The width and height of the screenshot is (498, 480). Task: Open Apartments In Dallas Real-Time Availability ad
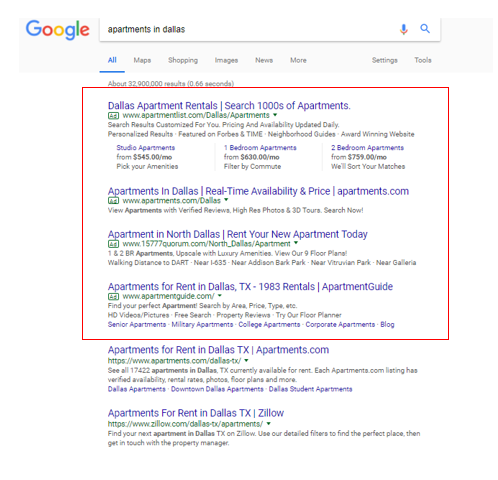coord(258,191)
